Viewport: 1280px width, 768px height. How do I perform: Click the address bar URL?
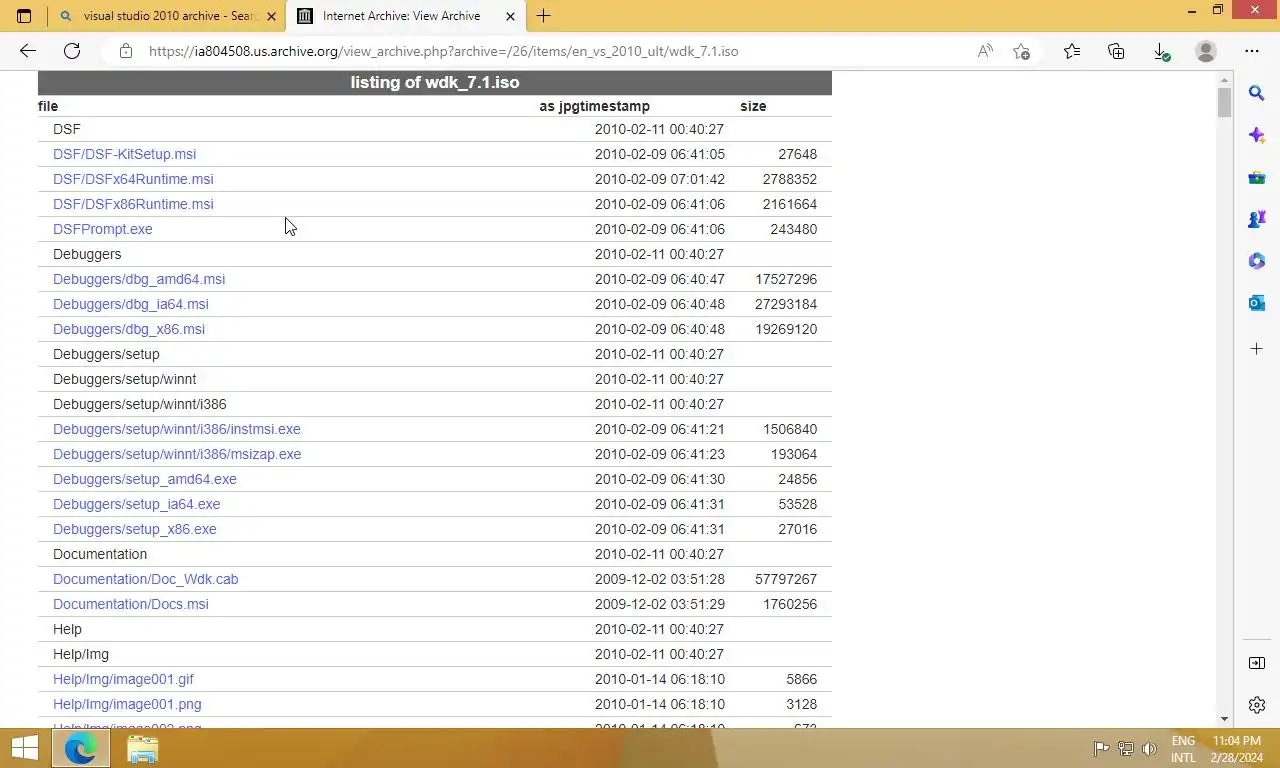coord(443,51)
